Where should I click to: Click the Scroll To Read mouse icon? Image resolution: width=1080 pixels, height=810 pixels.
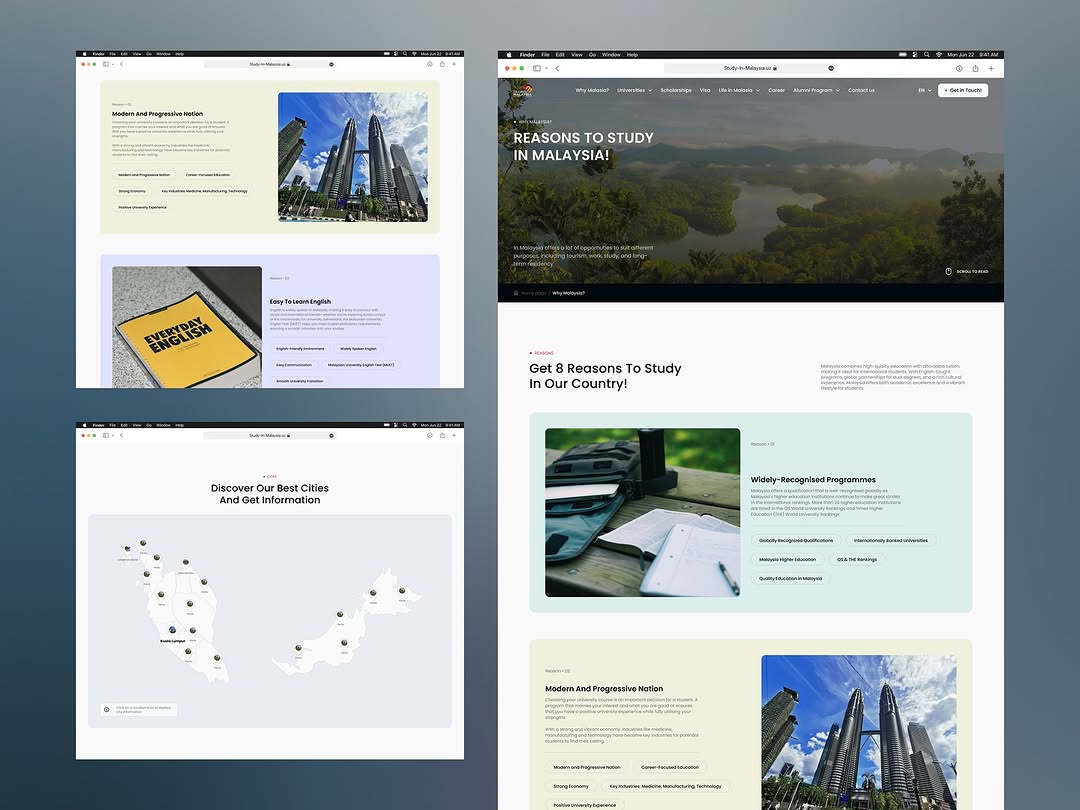click(948, 271)
